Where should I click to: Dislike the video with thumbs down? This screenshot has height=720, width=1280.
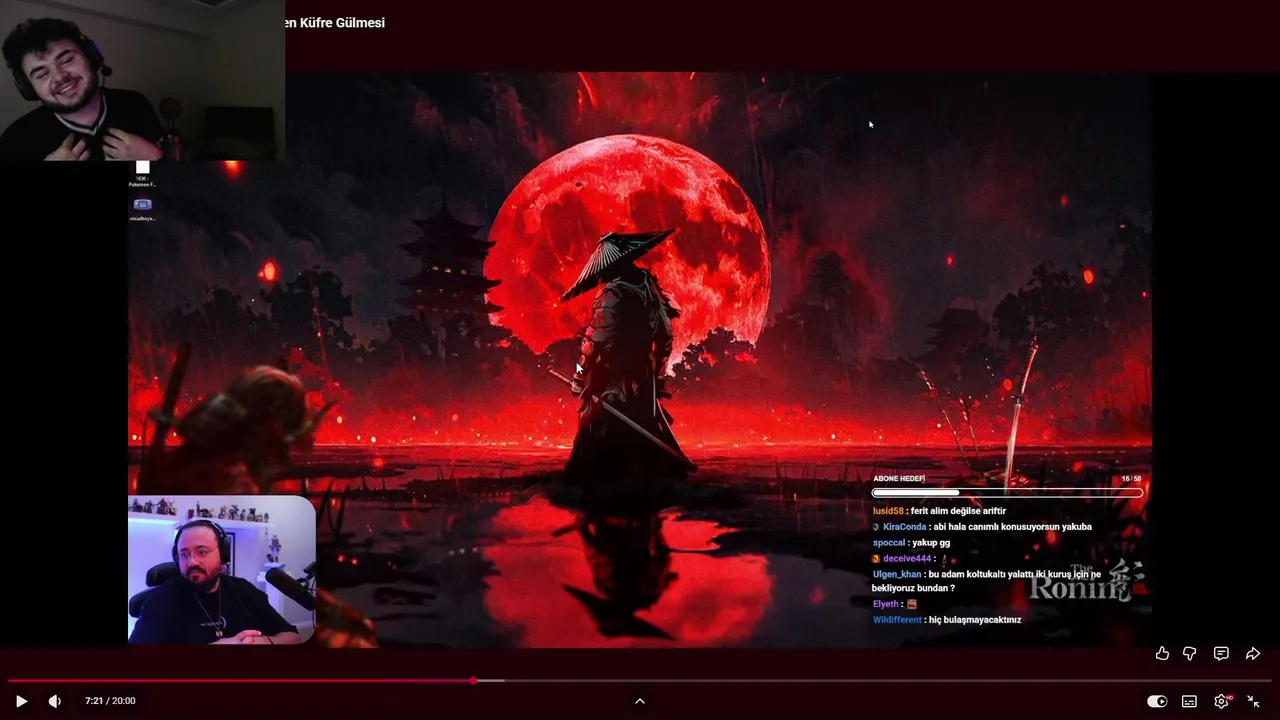click(x=1190, y=653)
